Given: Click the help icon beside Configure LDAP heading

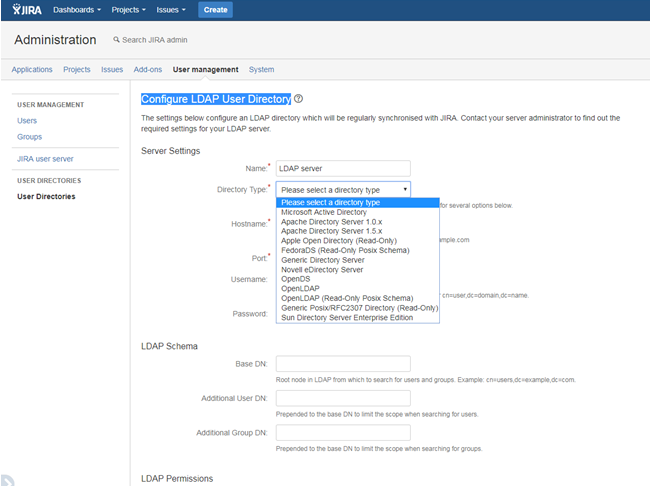Looking at the screenshot, I should (298, 99).
